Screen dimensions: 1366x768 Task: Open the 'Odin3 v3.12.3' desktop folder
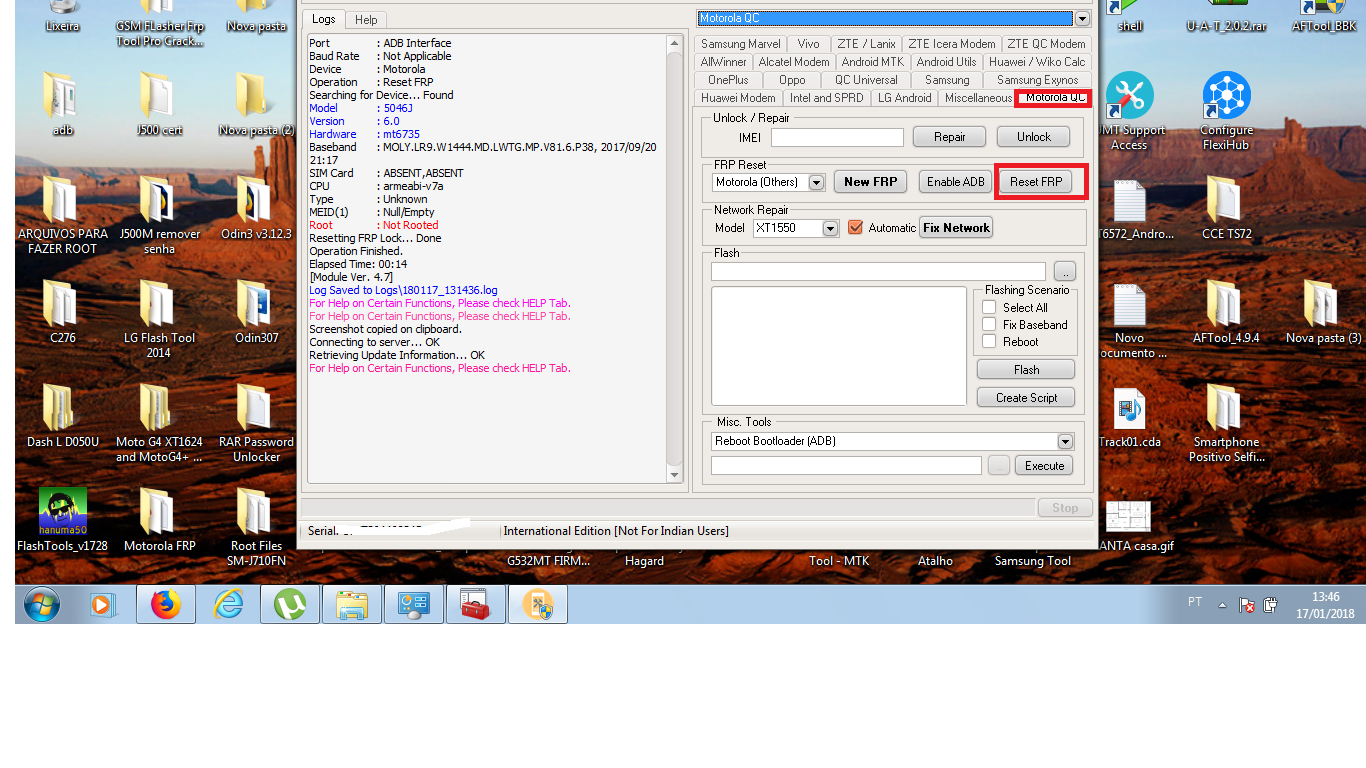(256, 208)
